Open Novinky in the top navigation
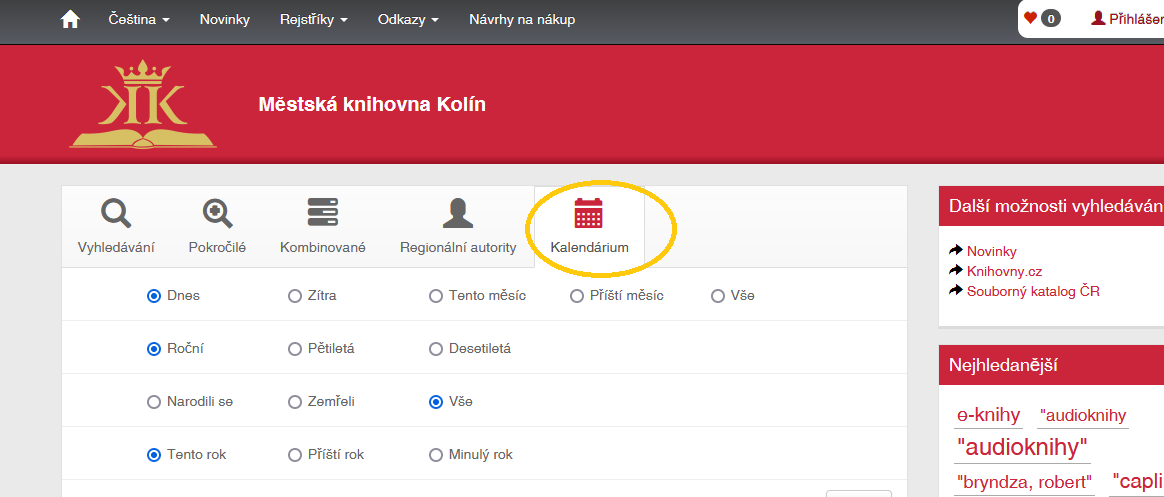1164x497 pixels. point(224,20)
